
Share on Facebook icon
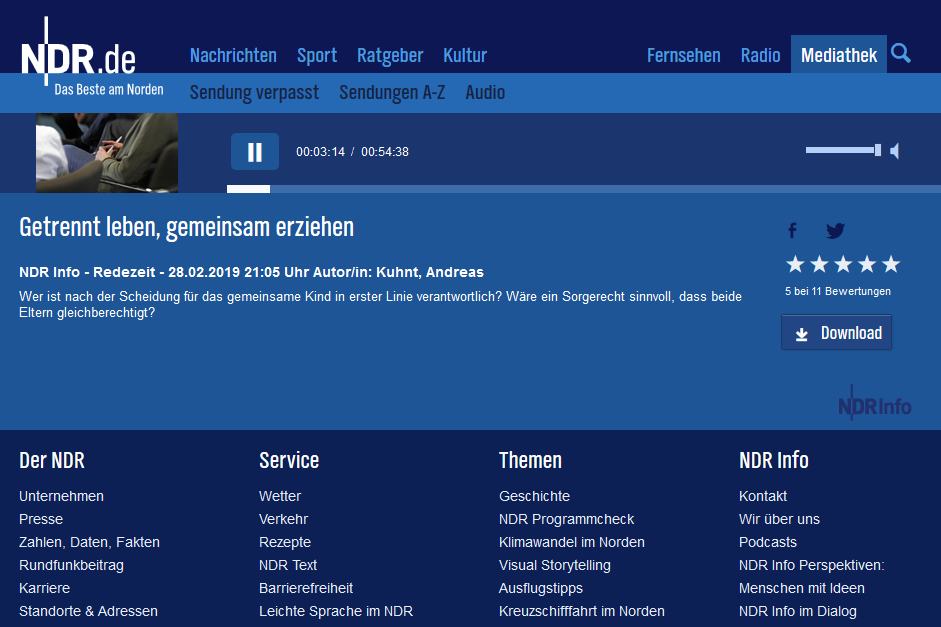792,230
